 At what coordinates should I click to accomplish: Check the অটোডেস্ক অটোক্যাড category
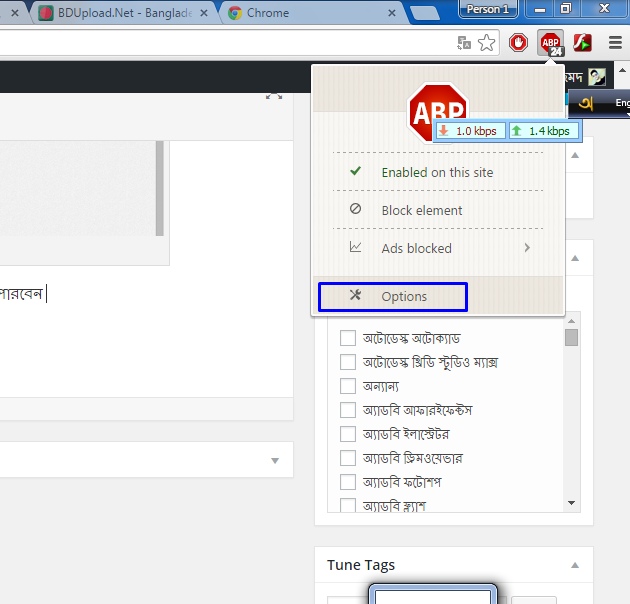[x=348, y=338]
